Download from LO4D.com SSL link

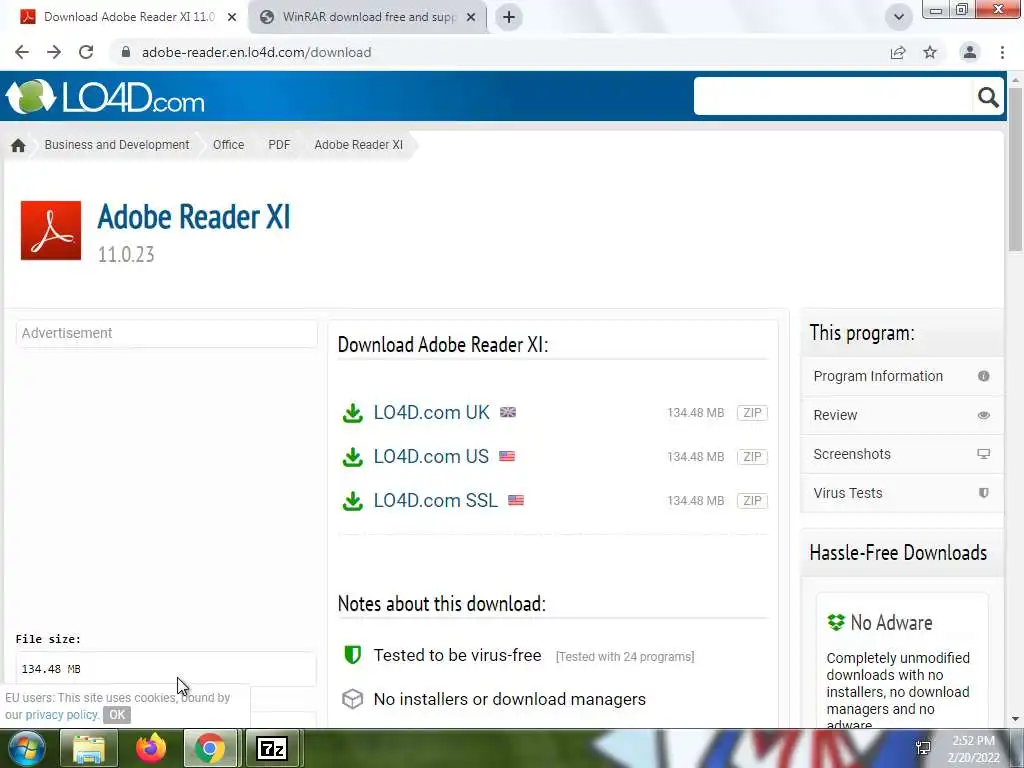coord(436,500)
